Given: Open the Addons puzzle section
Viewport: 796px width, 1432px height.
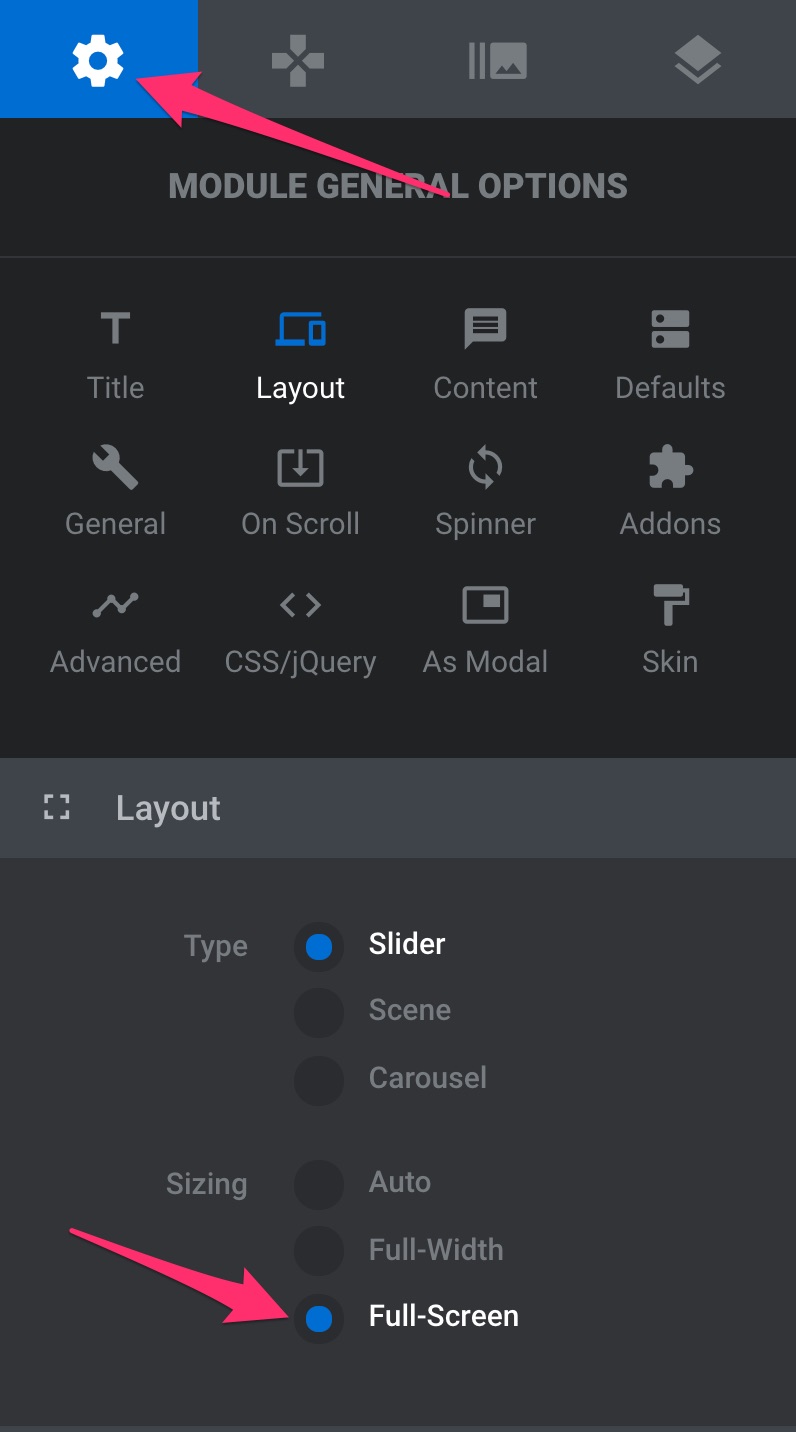Looking at the screenshot, I should click(x=670, y=491).
